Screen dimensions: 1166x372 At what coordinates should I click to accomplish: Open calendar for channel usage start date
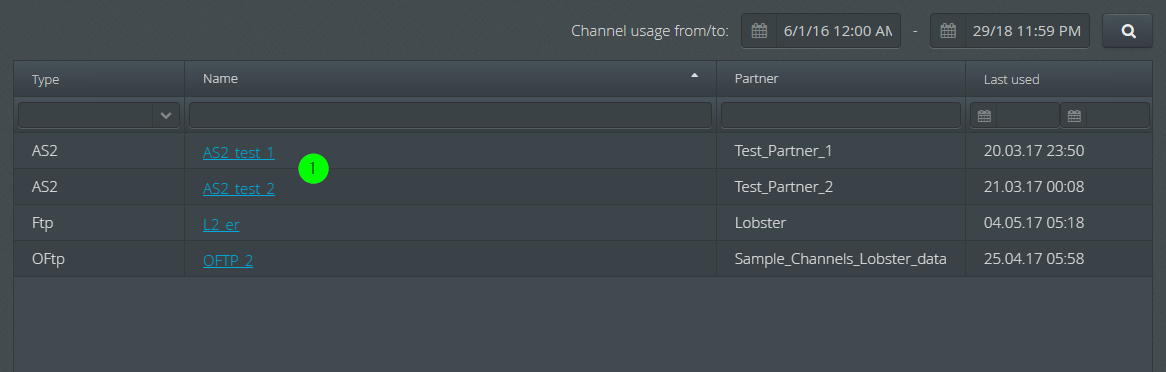(x=758, y=31)
